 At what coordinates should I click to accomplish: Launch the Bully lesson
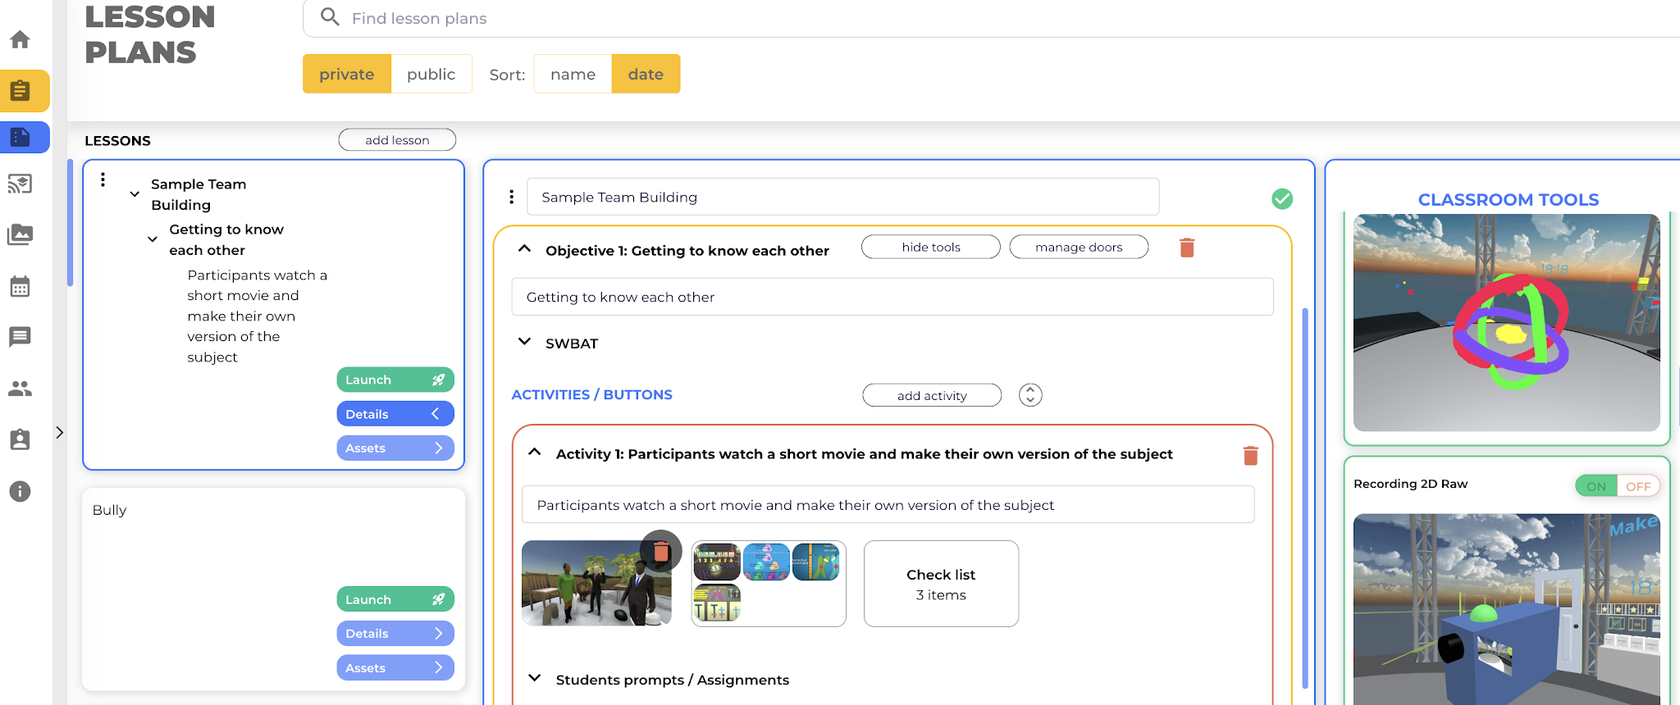[395, 599]
